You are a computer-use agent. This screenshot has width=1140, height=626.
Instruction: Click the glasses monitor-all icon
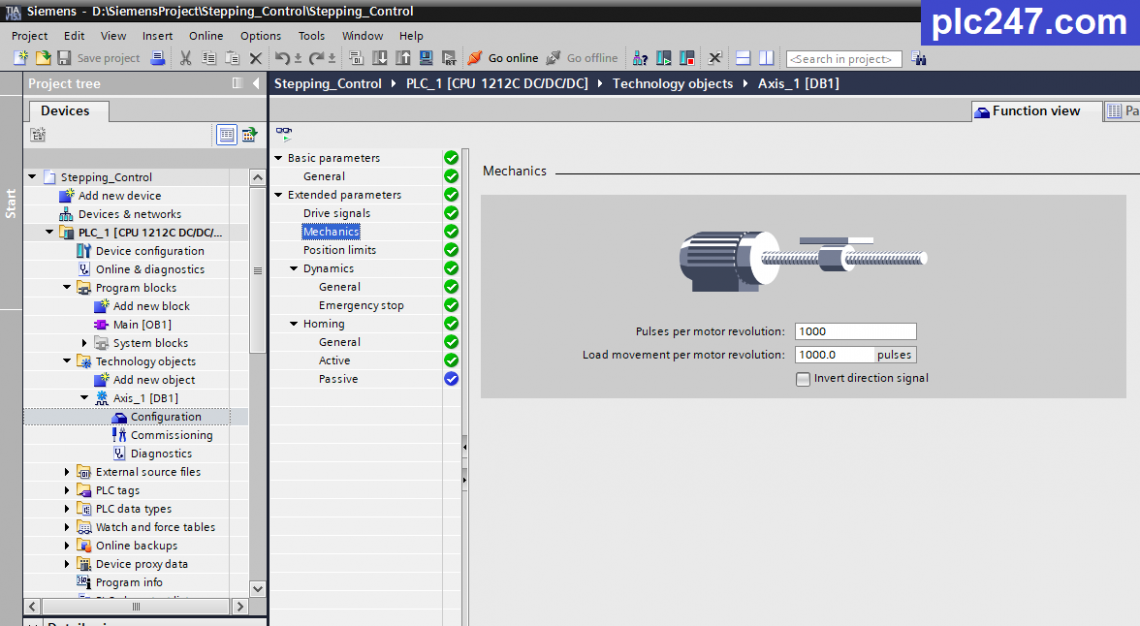284,133
